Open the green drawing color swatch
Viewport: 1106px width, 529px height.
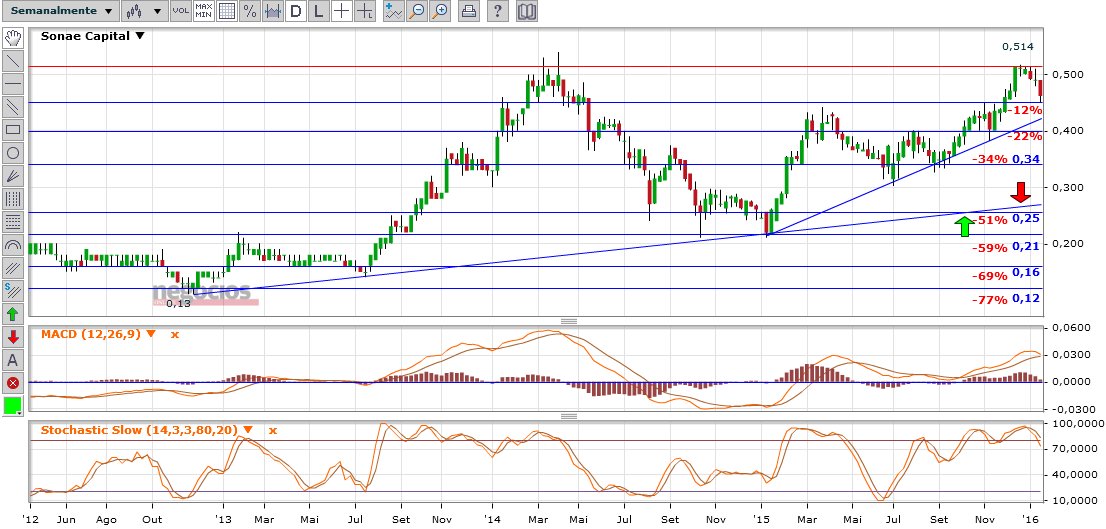pos(13,407)
